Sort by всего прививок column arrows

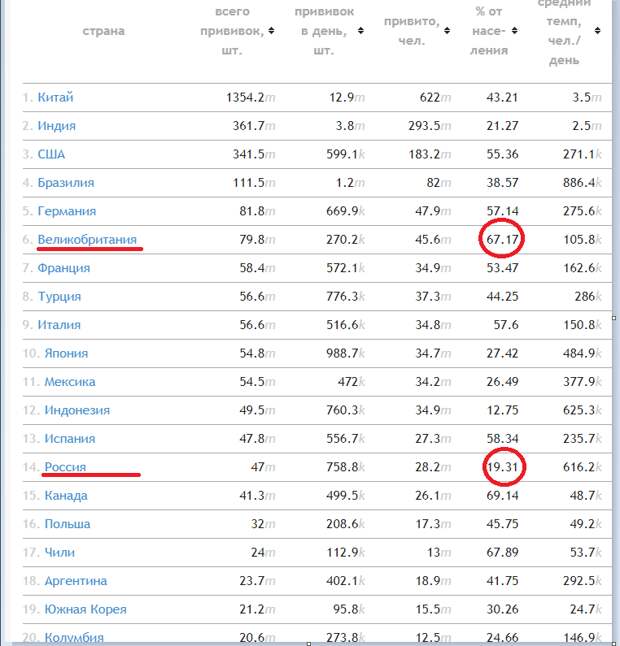[270, 31]
